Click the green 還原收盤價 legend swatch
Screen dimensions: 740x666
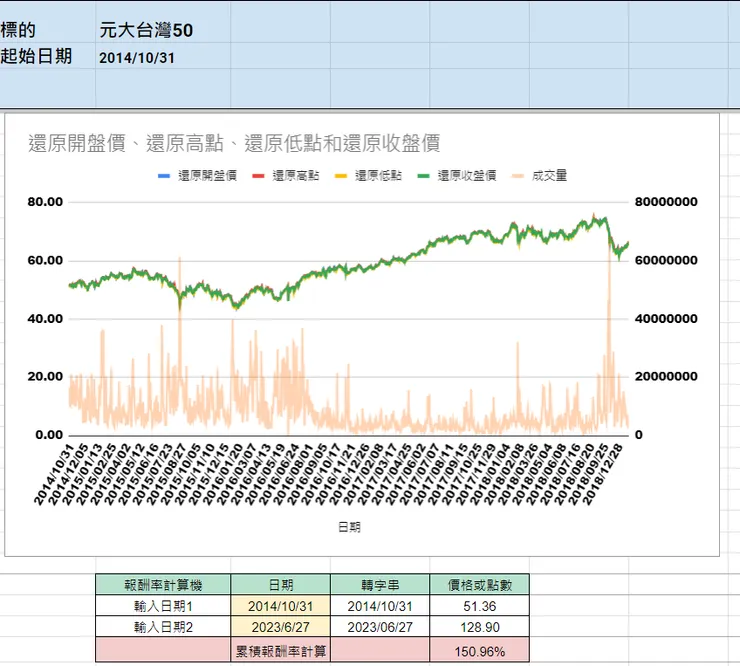pos(423,176)
